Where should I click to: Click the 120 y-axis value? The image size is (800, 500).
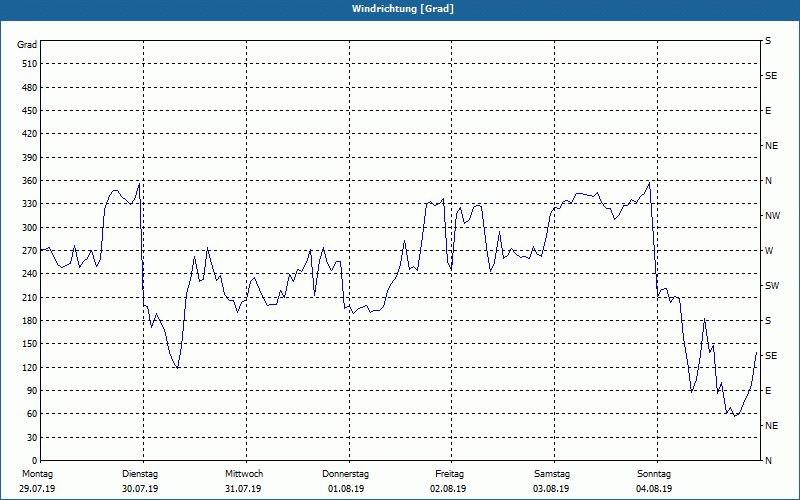(30, 368)
